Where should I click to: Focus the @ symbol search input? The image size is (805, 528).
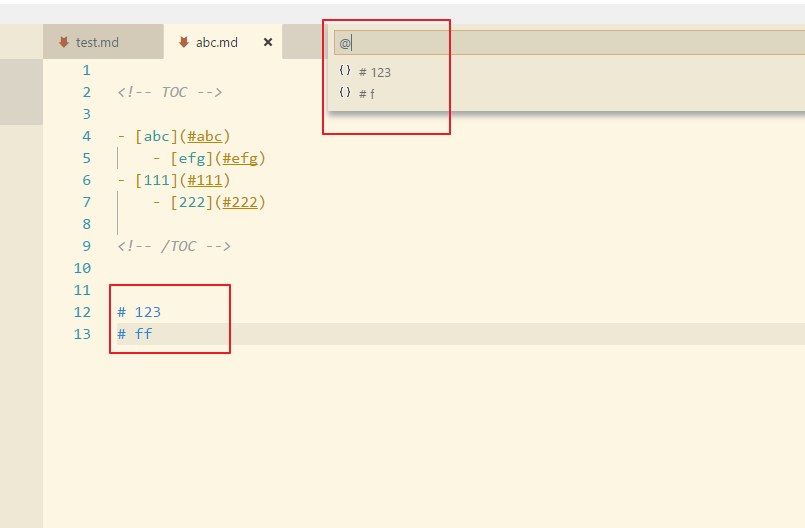[569, 43]
